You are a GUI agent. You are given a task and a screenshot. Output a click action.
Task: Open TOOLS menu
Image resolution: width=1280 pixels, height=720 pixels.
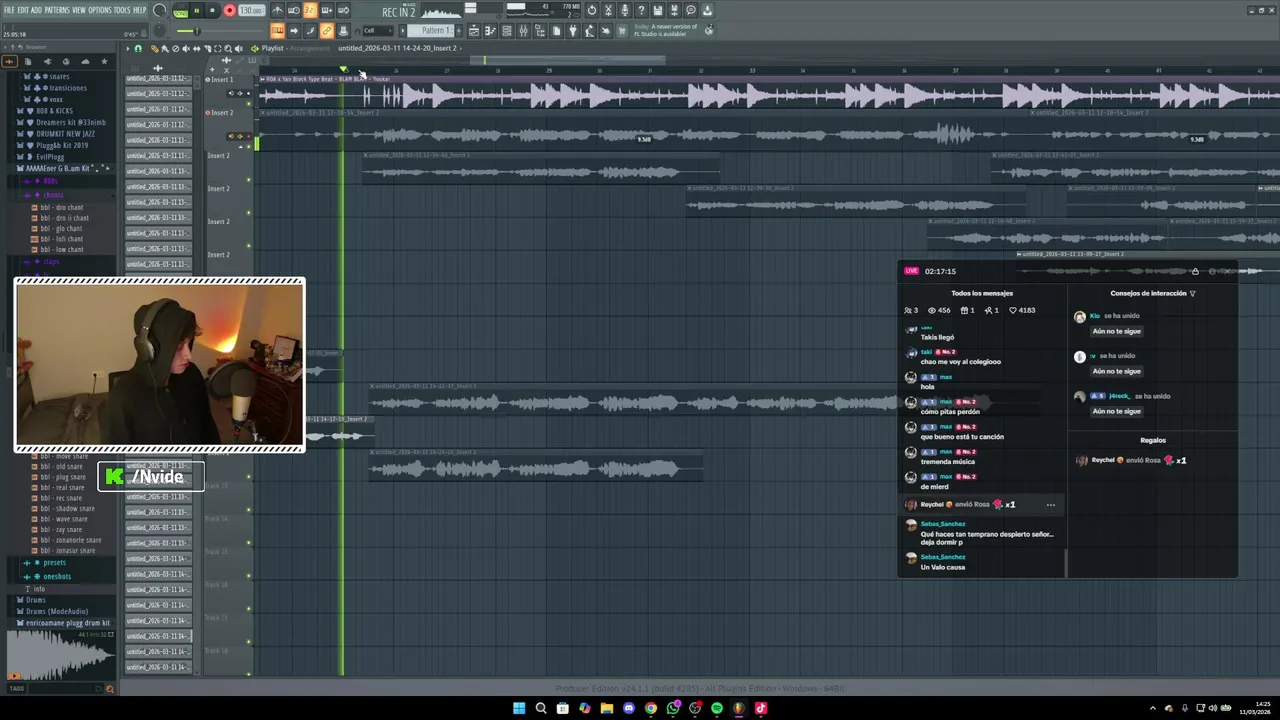pyautogui.click(x=122, y=10)
